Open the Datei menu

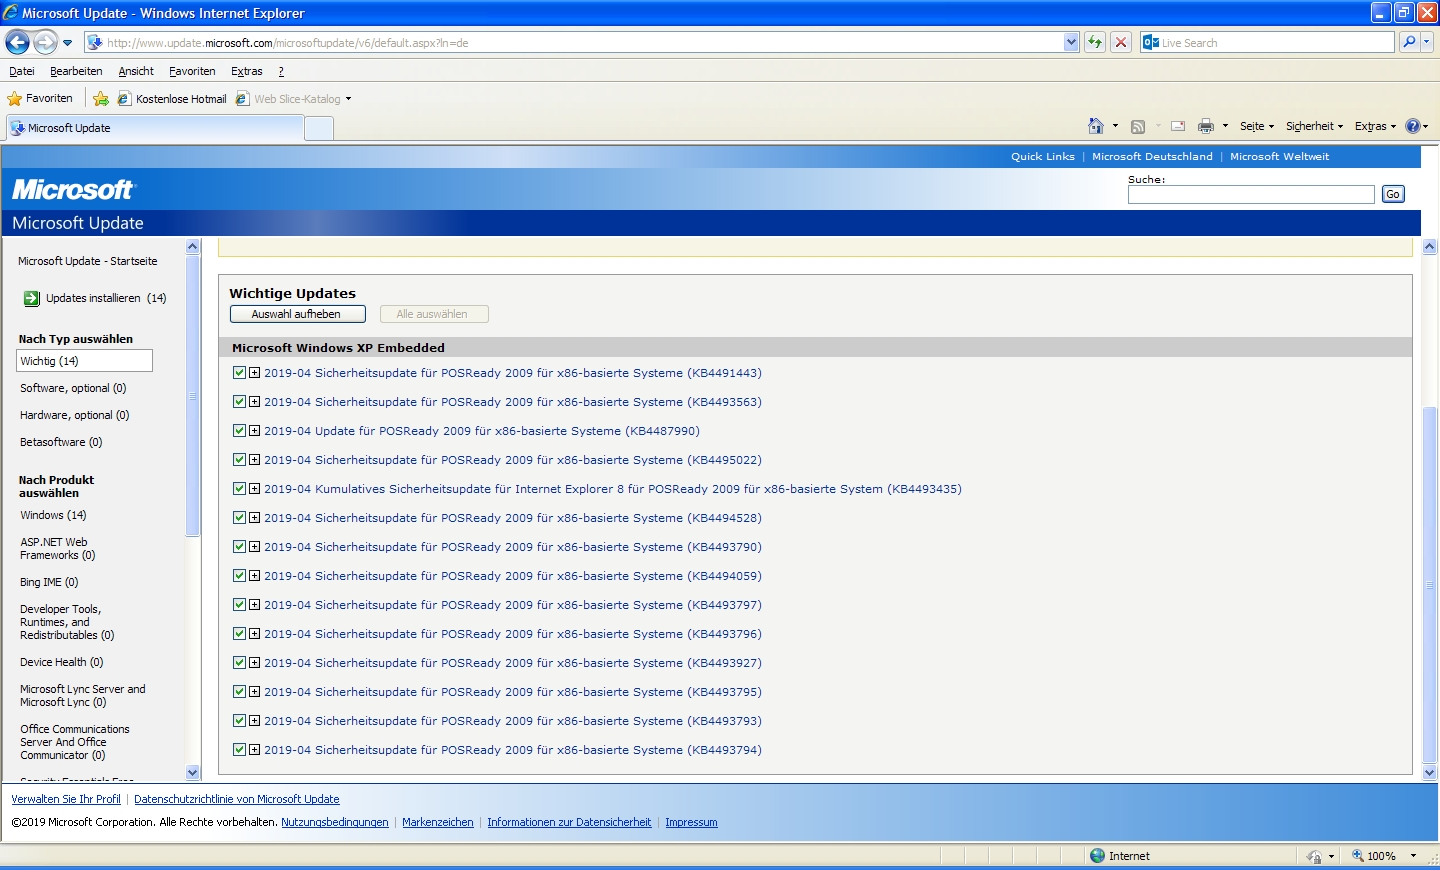[x=22, y=71]
